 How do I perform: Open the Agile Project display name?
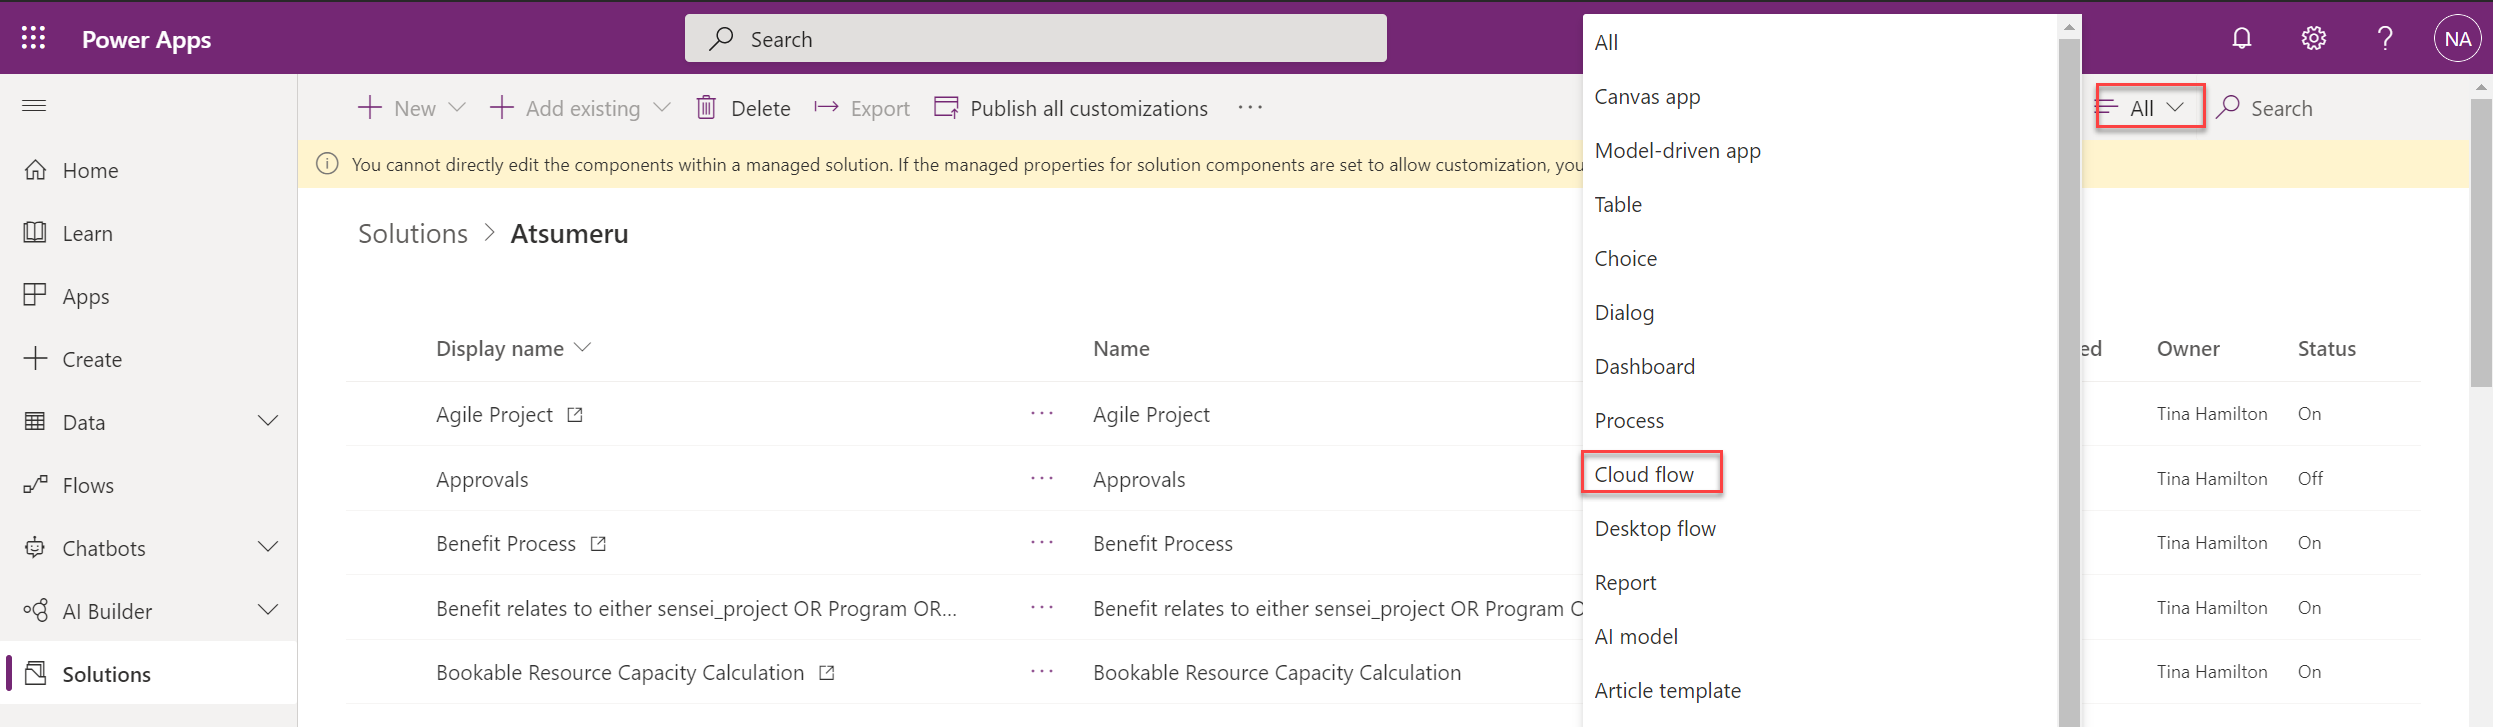(x=494, y=414)
